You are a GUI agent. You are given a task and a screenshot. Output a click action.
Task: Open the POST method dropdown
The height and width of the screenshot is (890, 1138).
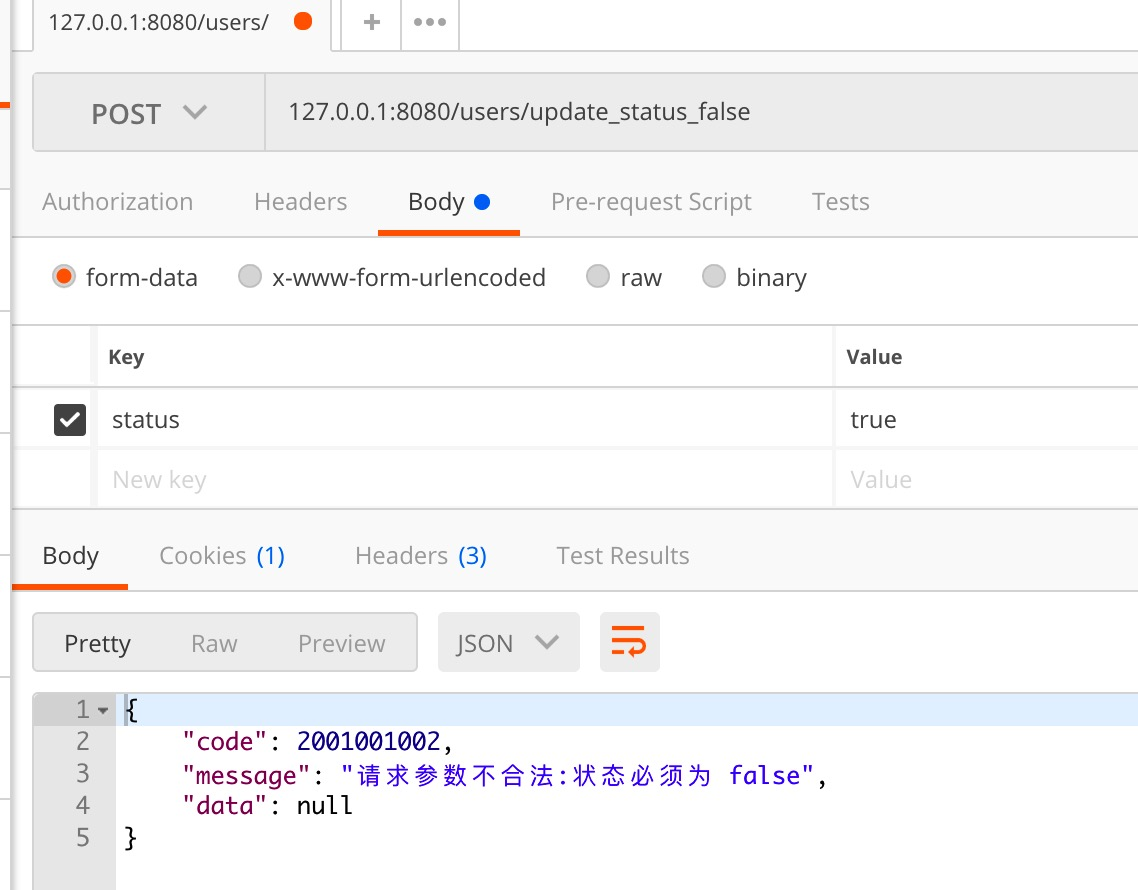pyautogui.click(x=148, y=112)
